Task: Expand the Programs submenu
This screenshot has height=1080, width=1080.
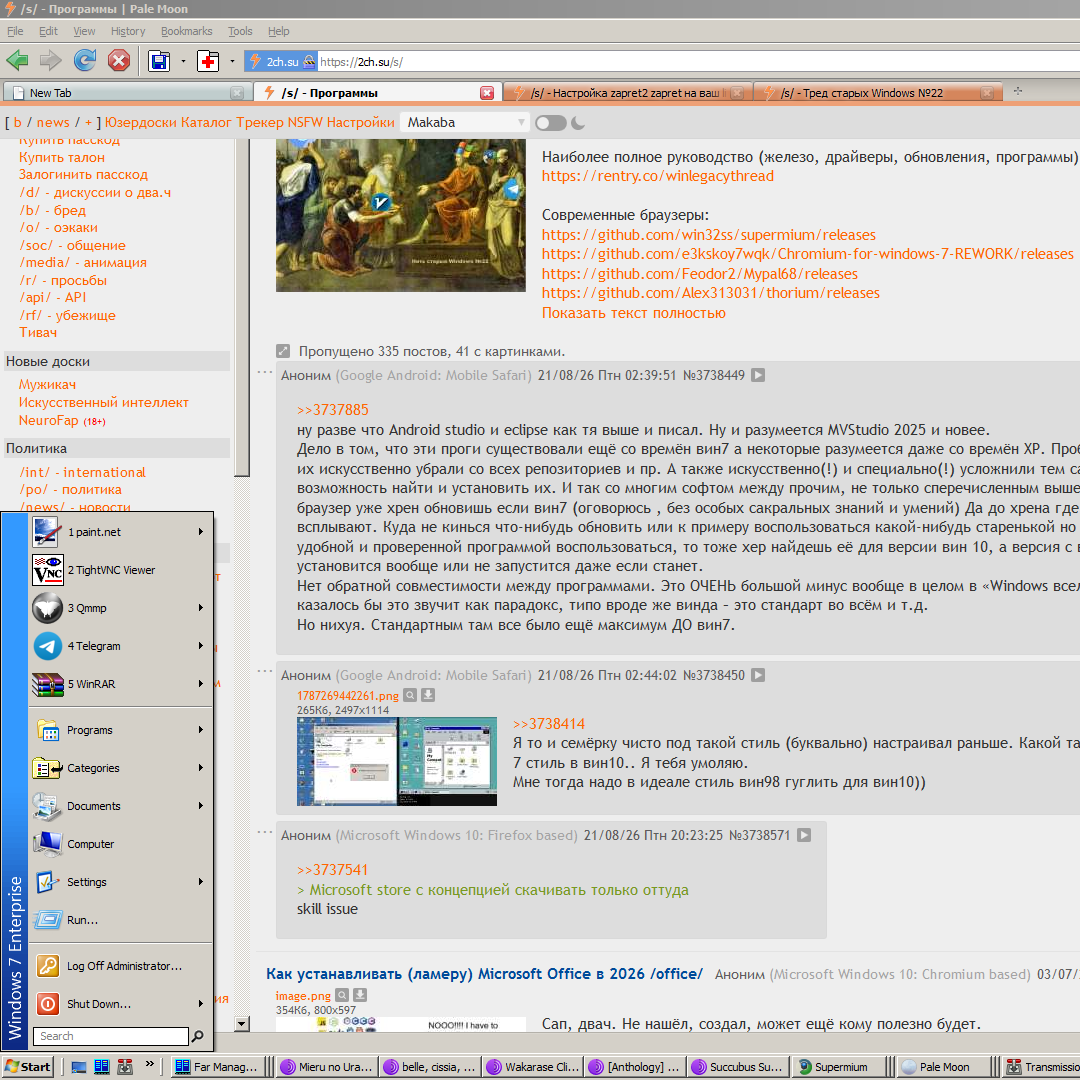Action: [x=121, y=729]
